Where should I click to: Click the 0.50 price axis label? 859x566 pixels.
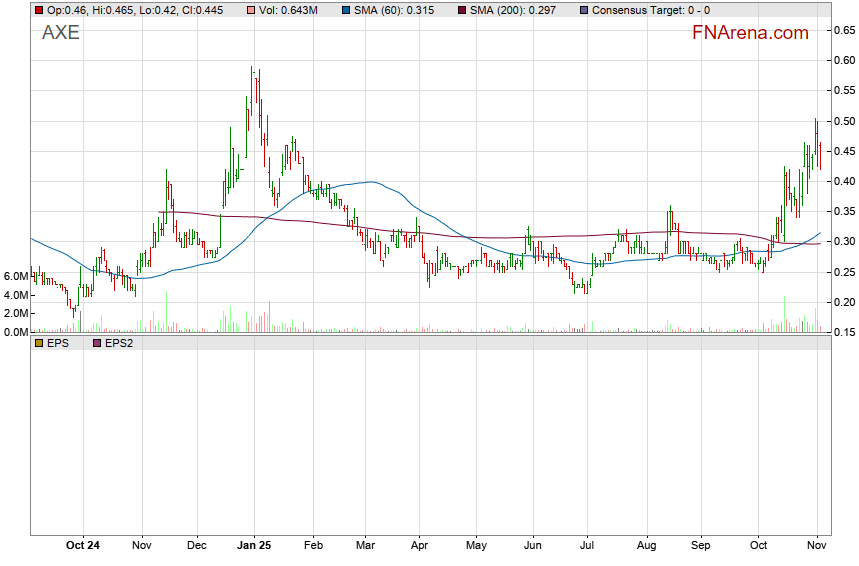point(843,121)
